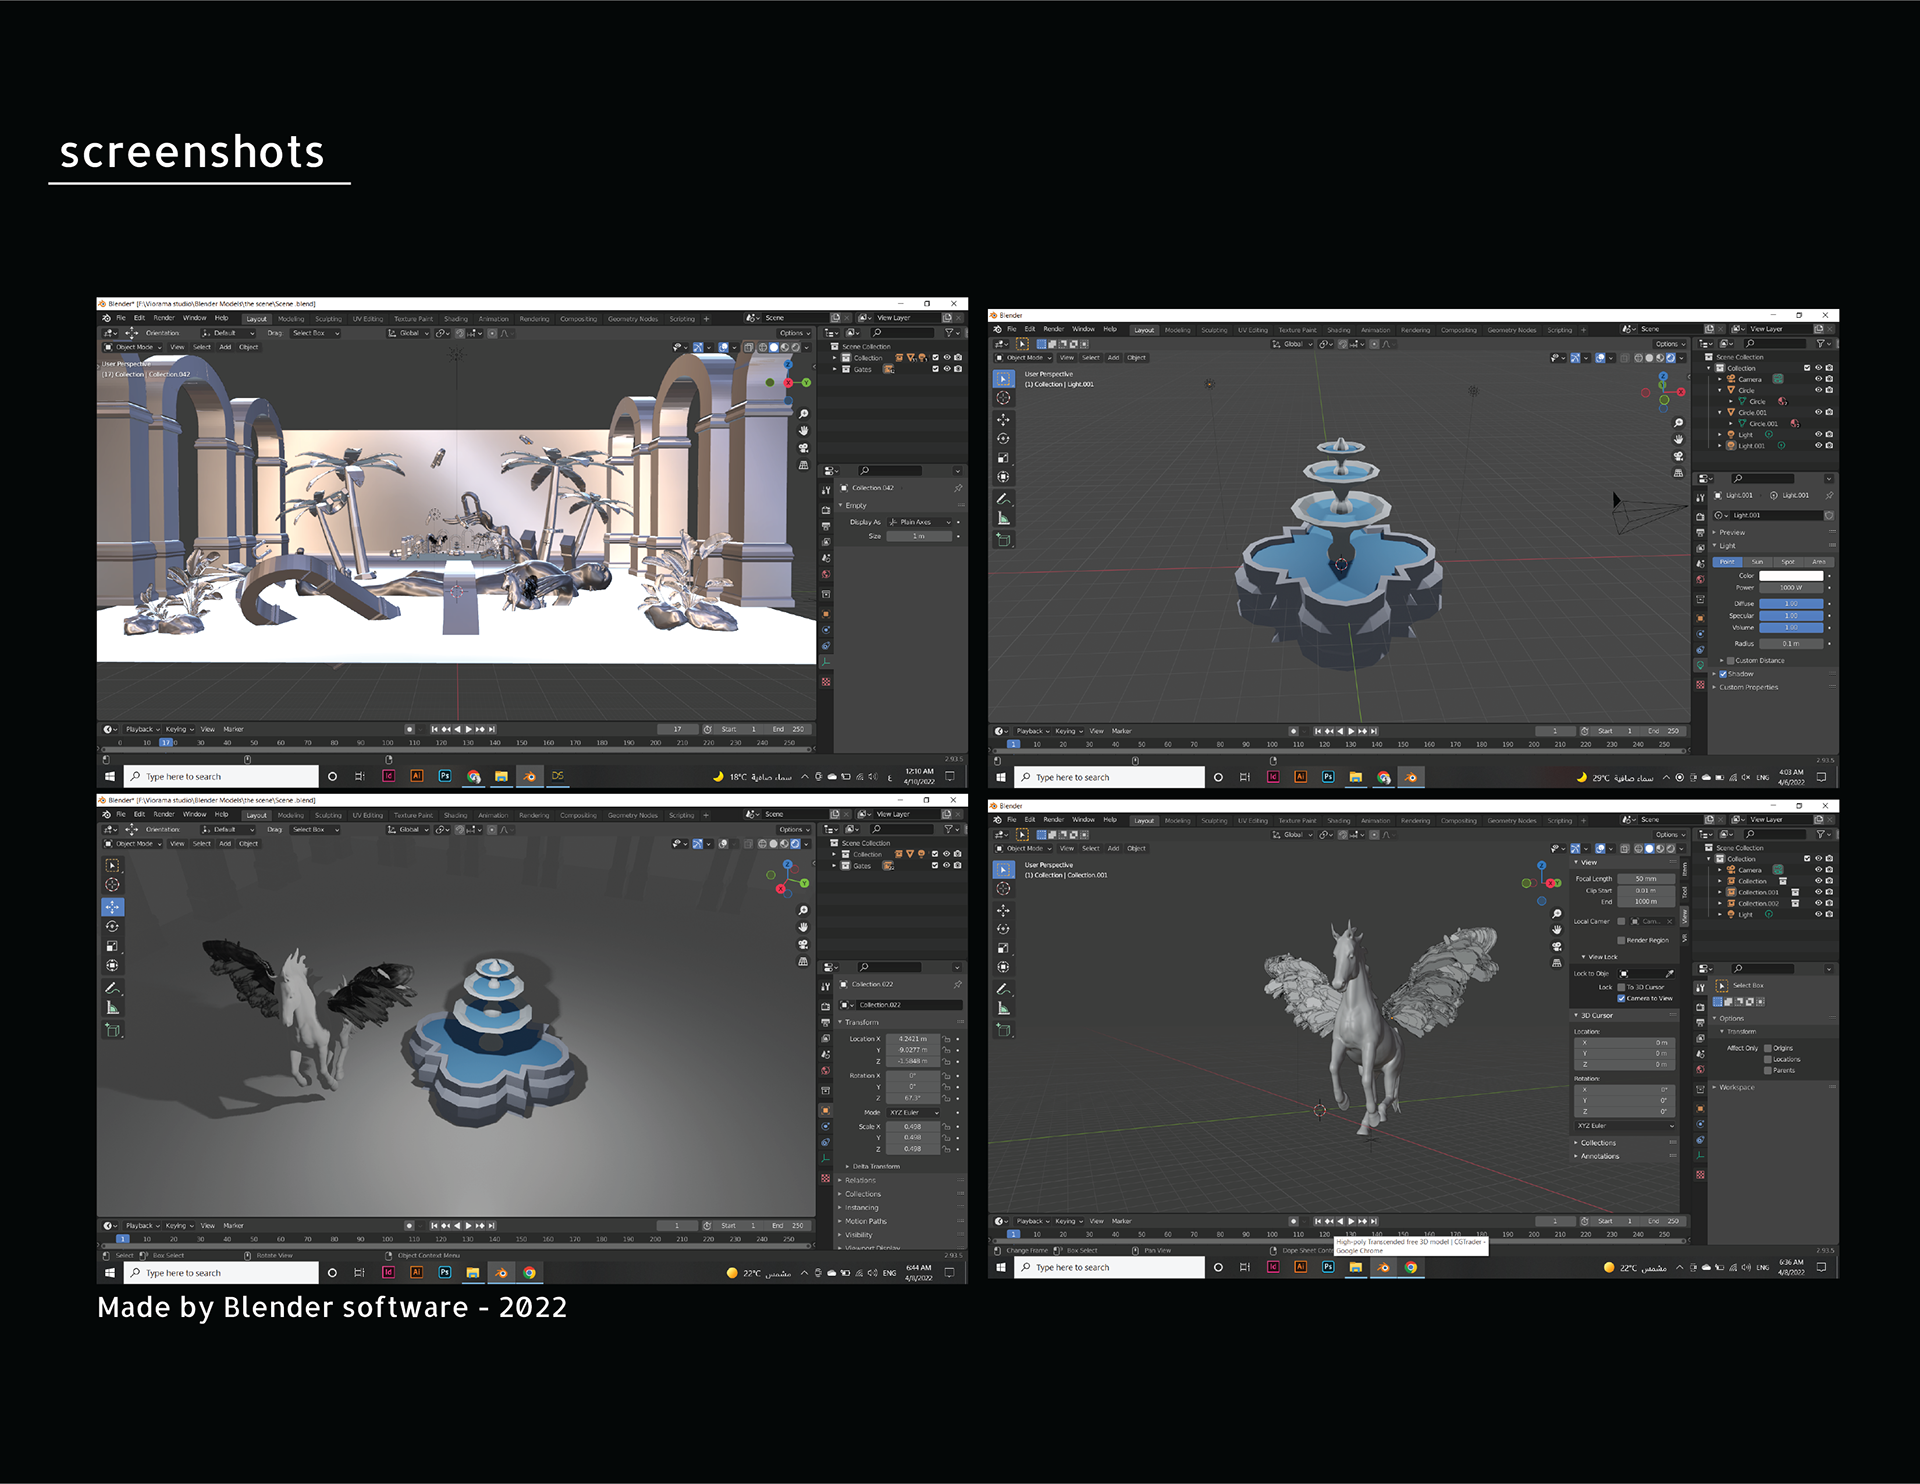1920x1484 pixels.
Task: Hide Light.001 using its outliner eye icon
Action: 1818,446
